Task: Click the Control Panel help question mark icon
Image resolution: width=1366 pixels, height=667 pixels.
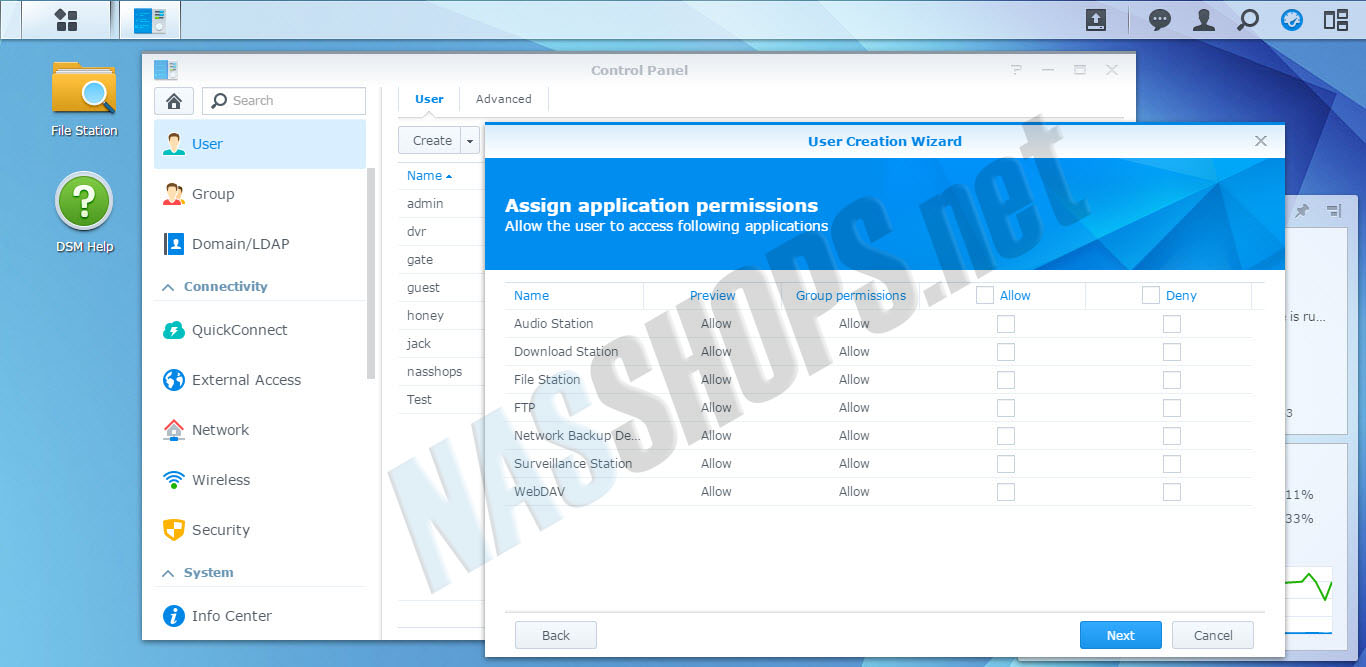Action: point(1016,70)
